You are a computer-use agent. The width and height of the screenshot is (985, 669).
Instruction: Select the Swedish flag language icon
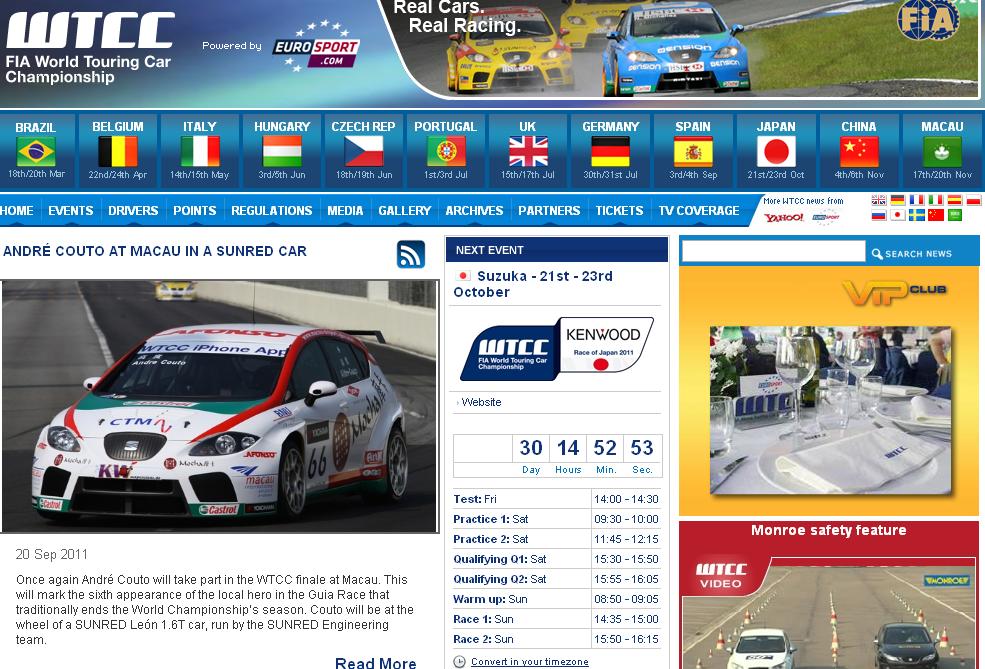916,215
